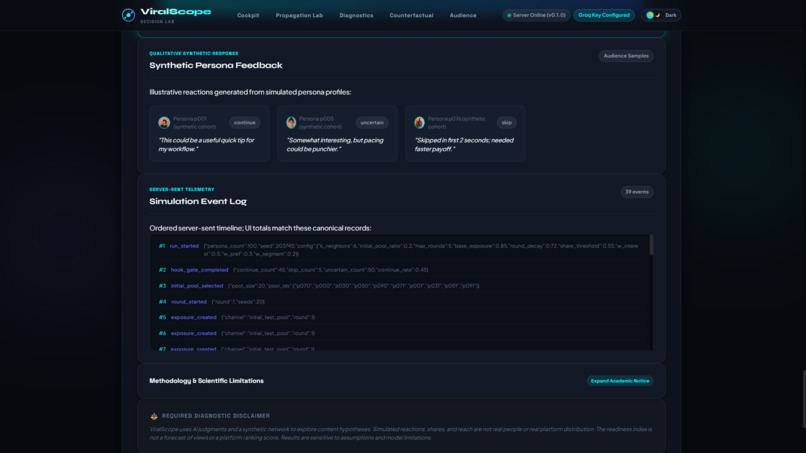Click the Required Diagnostic Disclaimer label
806x453 pixels.
click(x=215, y=416)
